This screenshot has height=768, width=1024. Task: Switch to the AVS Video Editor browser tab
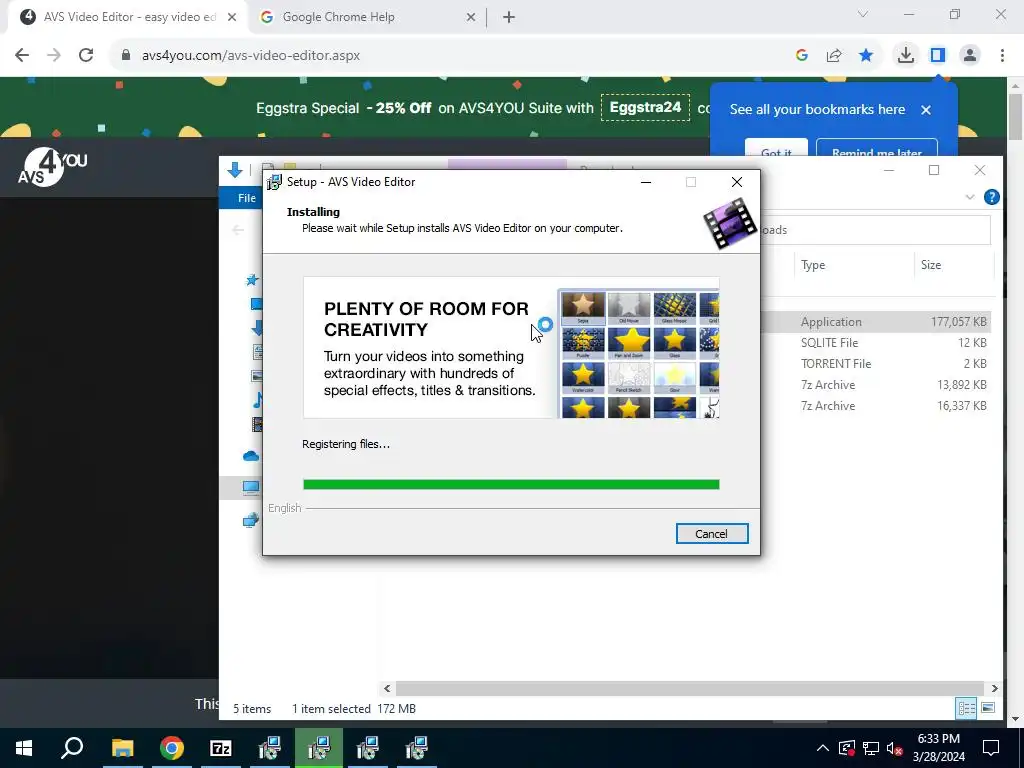tap(128, 17)
